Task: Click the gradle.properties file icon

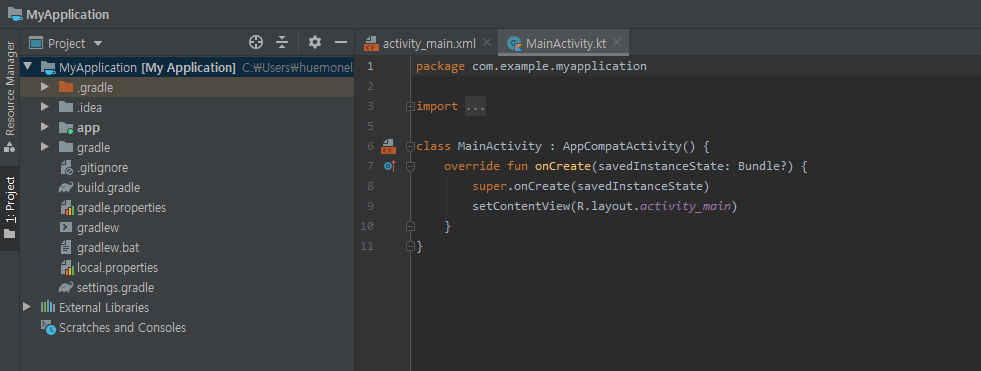Action: click(67, 208)
